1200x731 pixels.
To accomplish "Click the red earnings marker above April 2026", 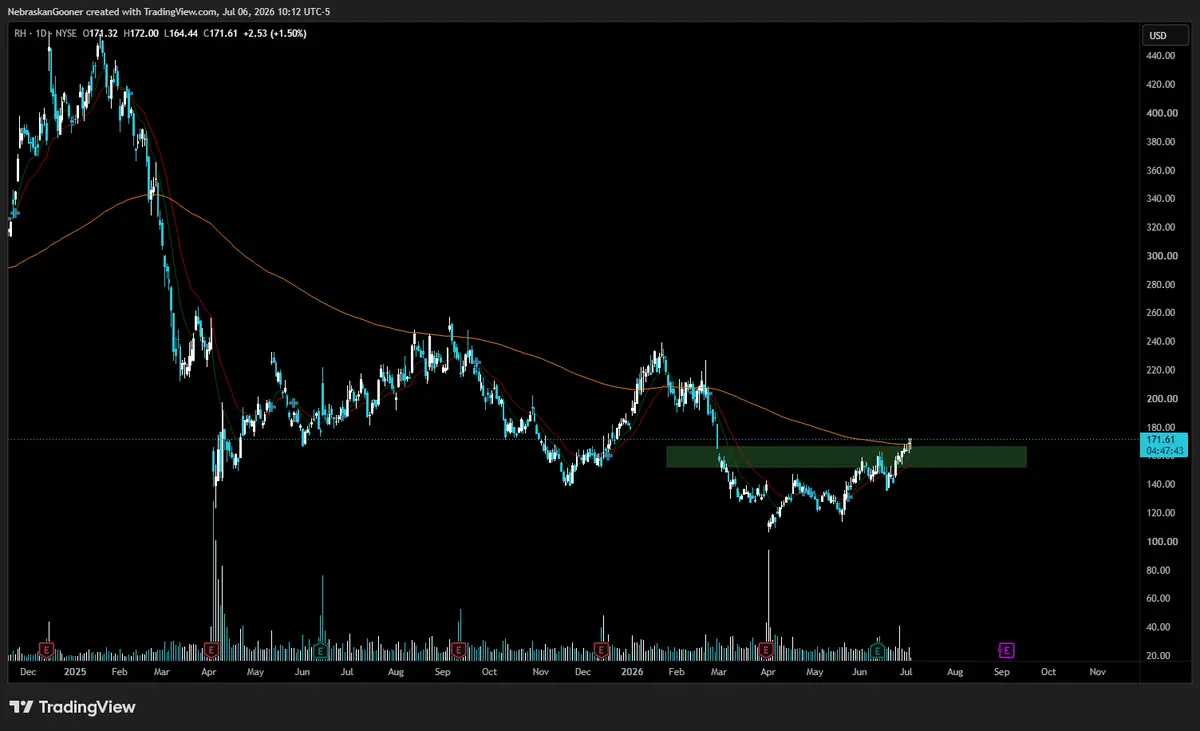I will click(x=765, y=650).
